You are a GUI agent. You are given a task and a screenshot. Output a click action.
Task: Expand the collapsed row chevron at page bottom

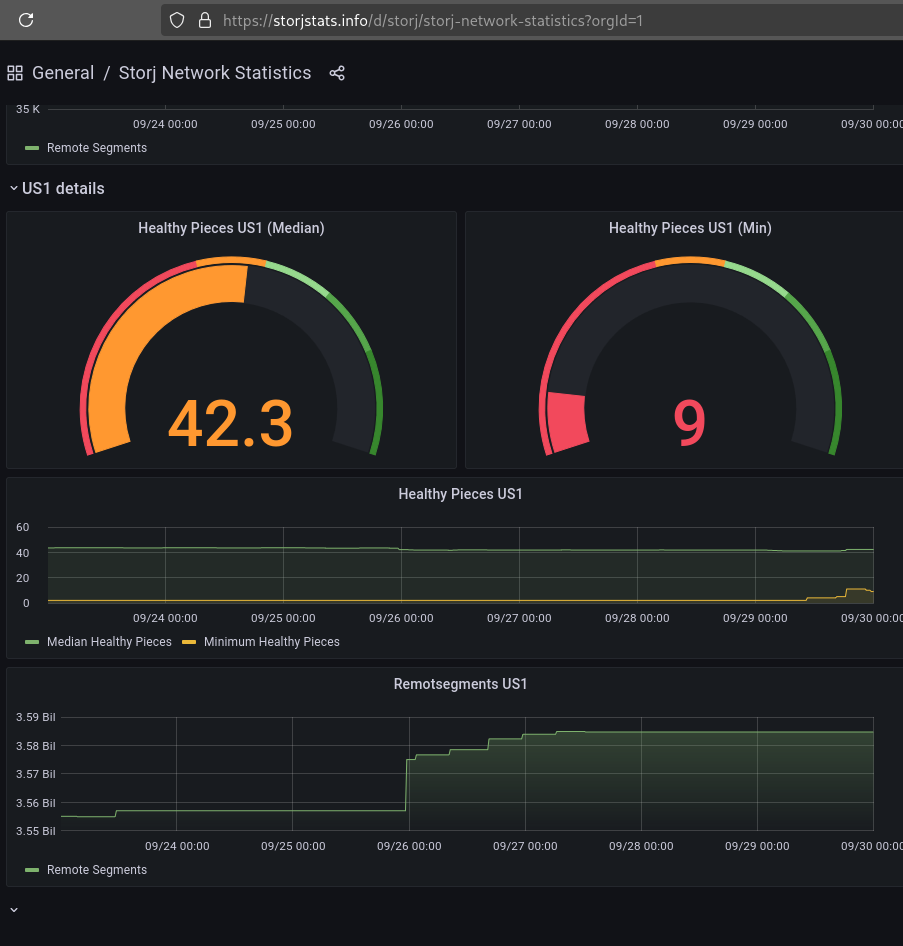(x=14, y=910)
